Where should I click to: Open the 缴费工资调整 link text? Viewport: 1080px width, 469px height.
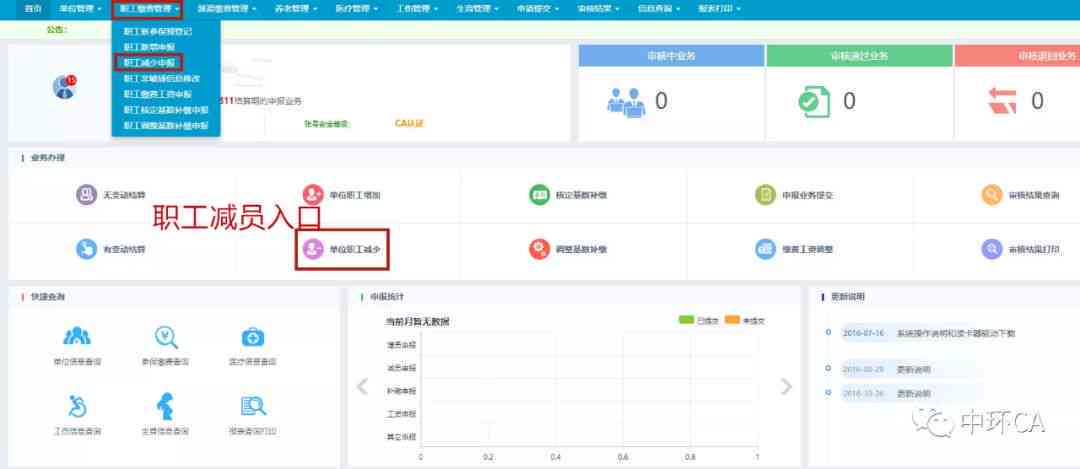pyautogui.click(x=807, y=249)
